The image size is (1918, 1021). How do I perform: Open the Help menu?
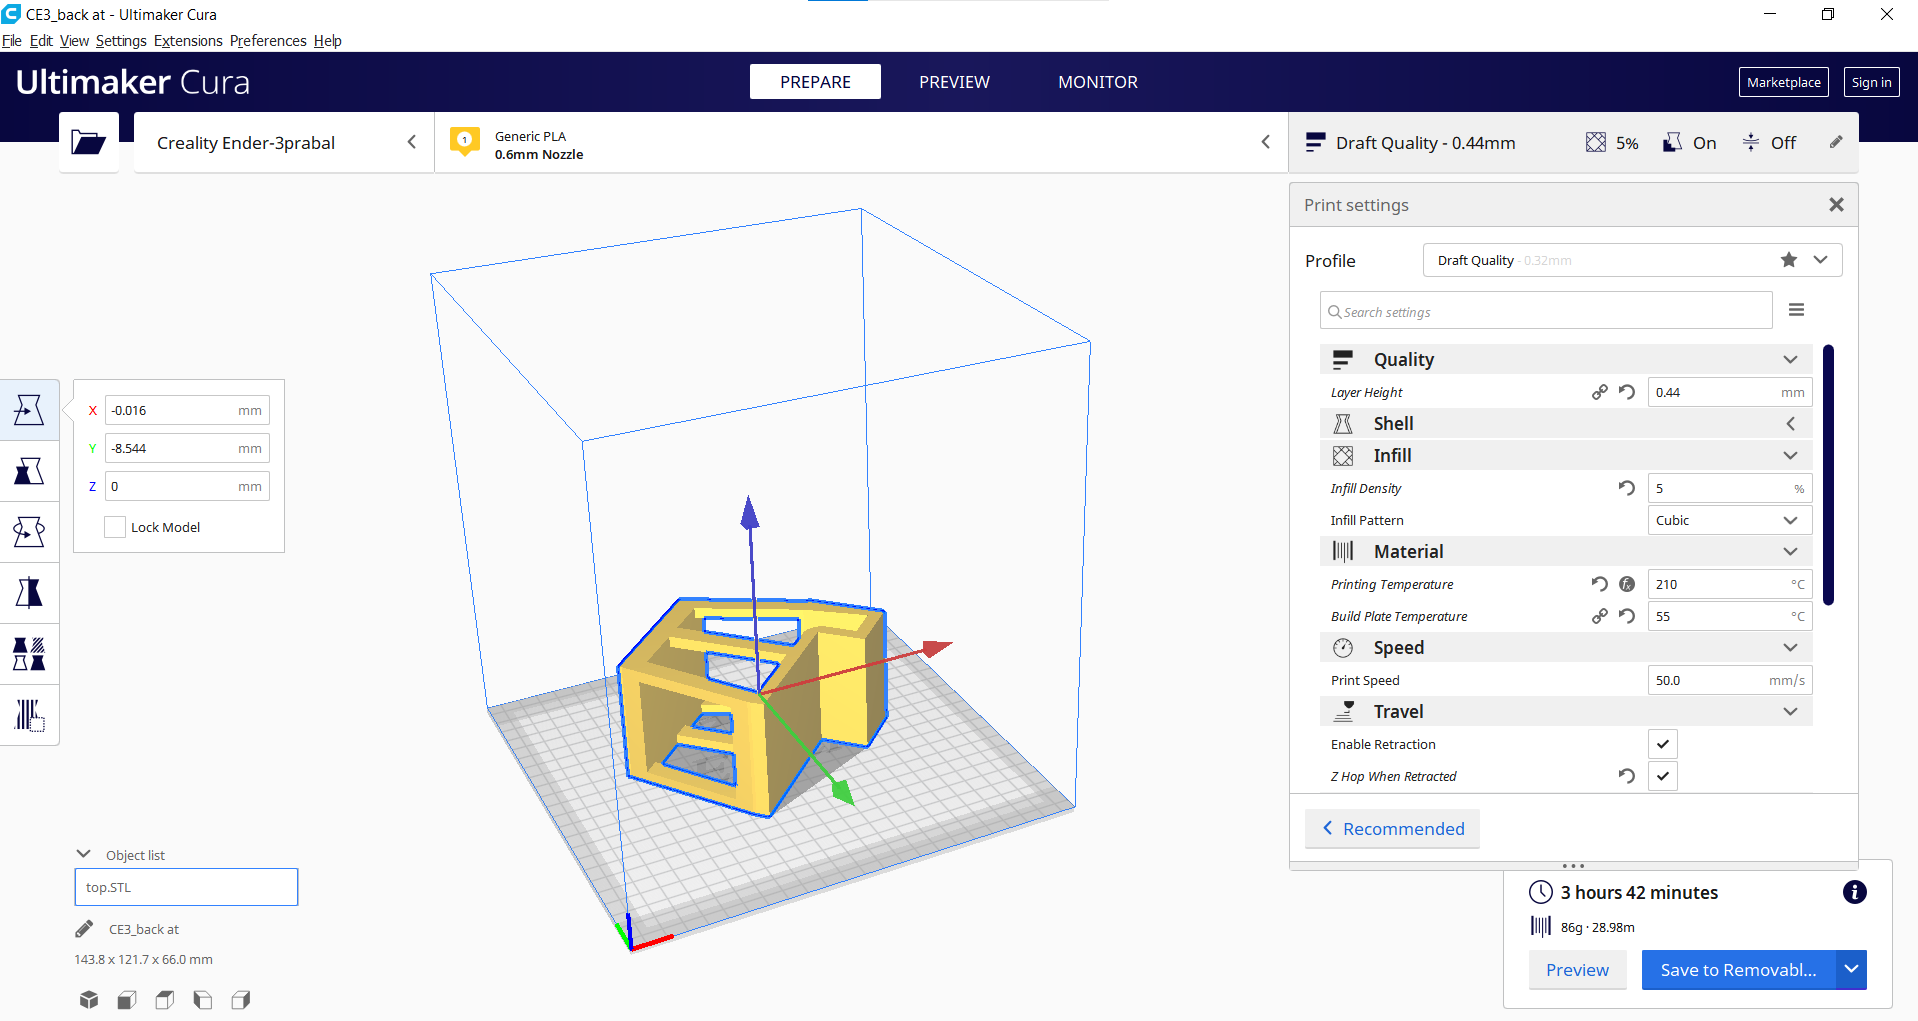[x=328, y=41]
